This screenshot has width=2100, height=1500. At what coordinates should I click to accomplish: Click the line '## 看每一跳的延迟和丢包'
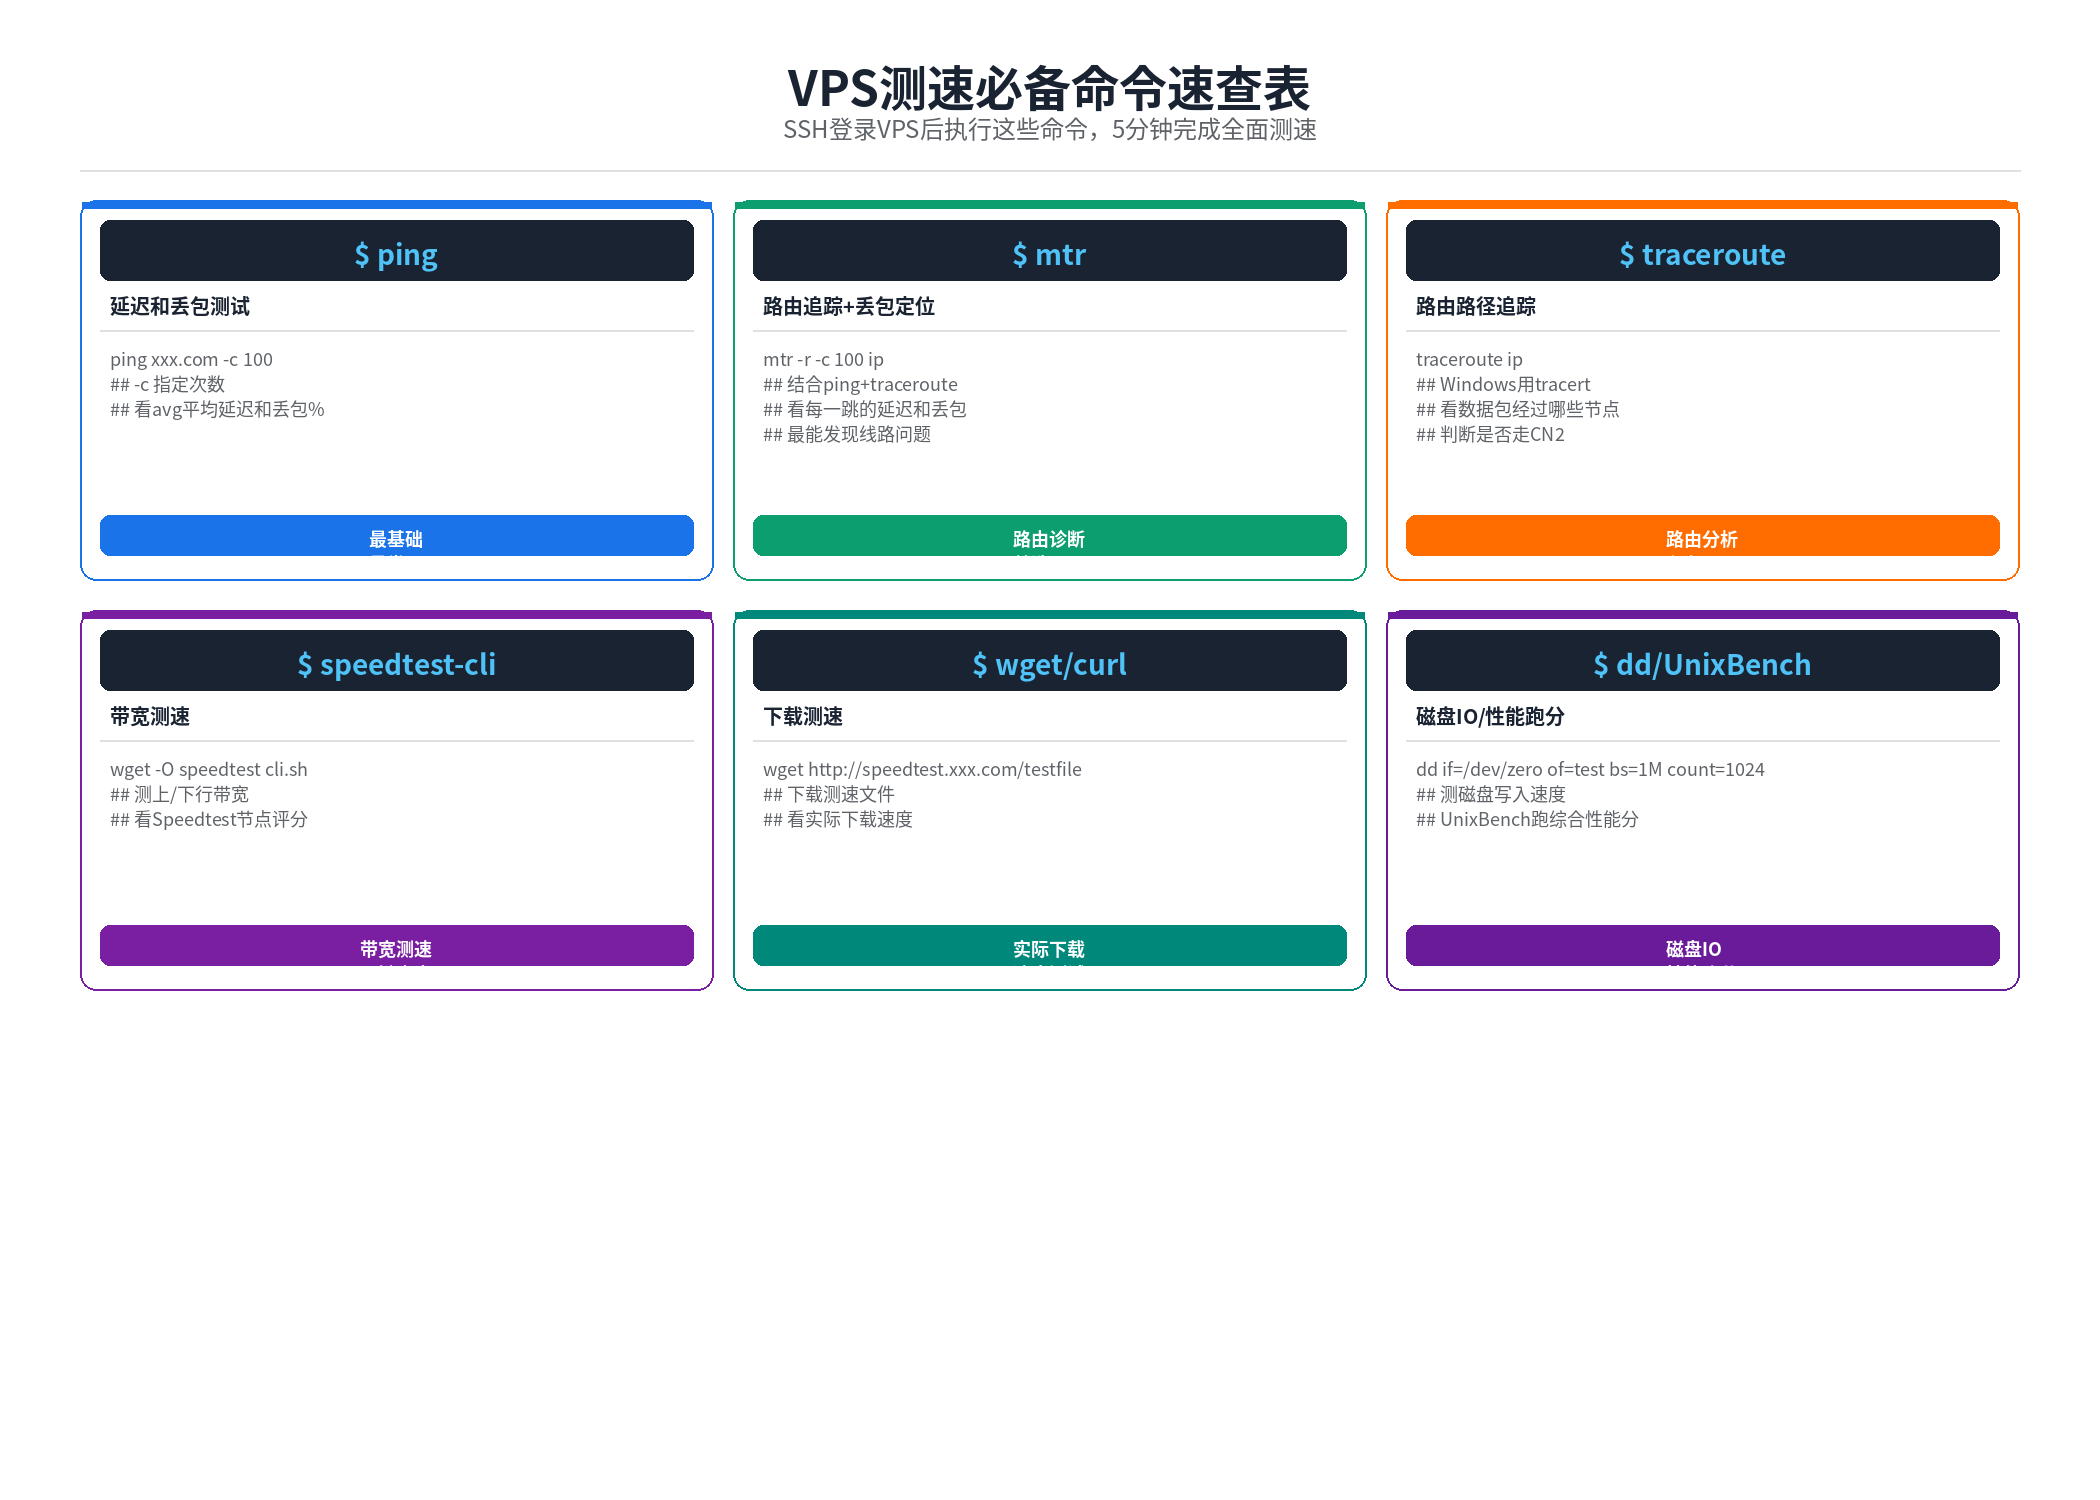[865, 410]
